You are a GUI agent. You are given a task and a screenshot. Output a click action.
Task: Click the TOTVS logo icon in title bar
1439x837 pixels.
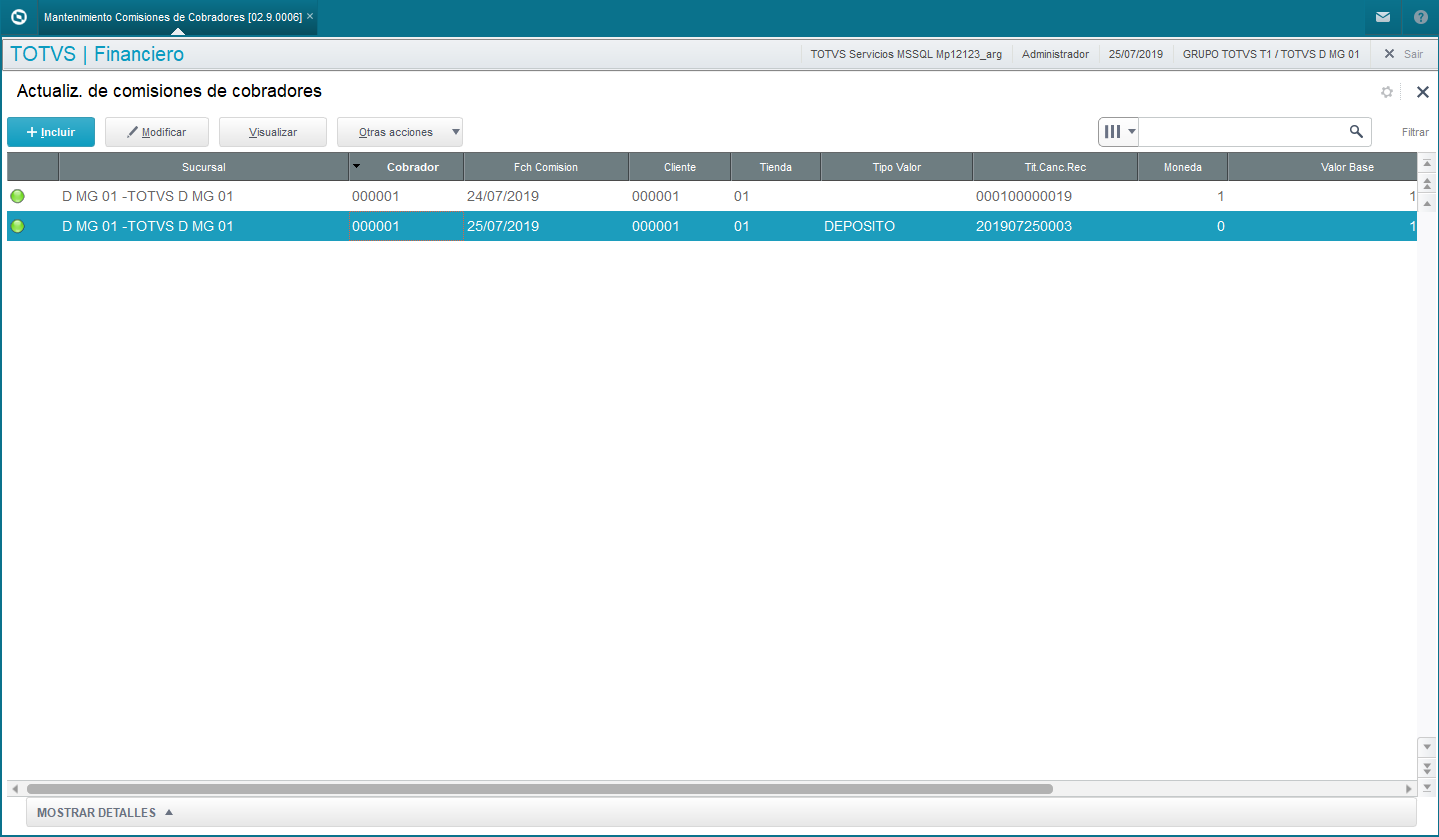[x=18, y=17]
